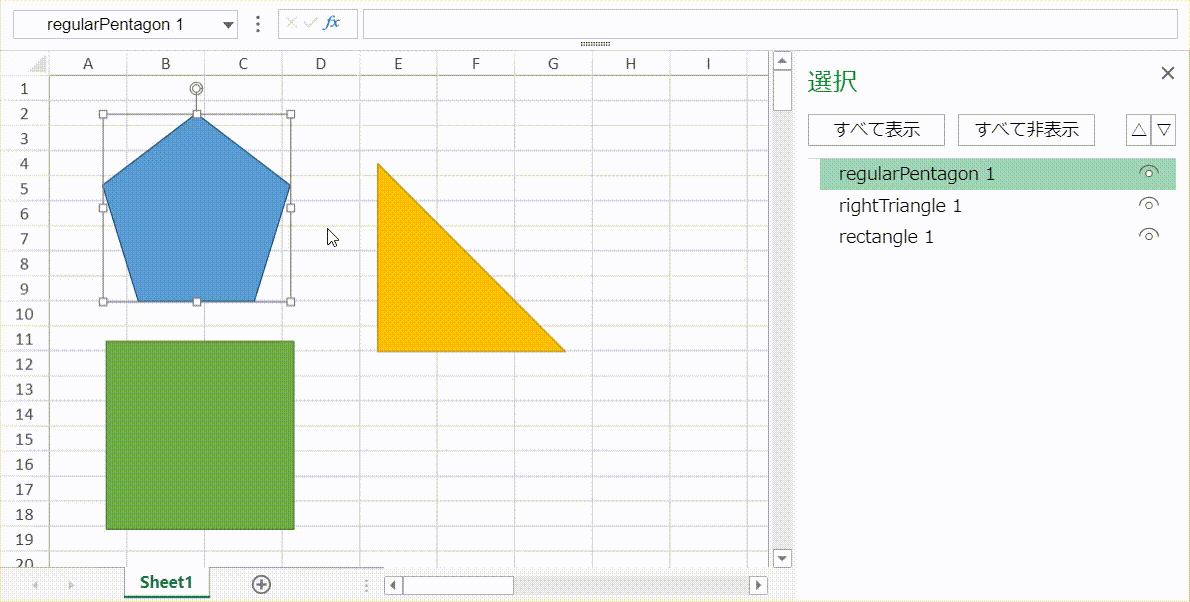This screenshot has width=1190, height=602.
Task: Click the cancel X icon in formula bar
Action: point(292,23)
